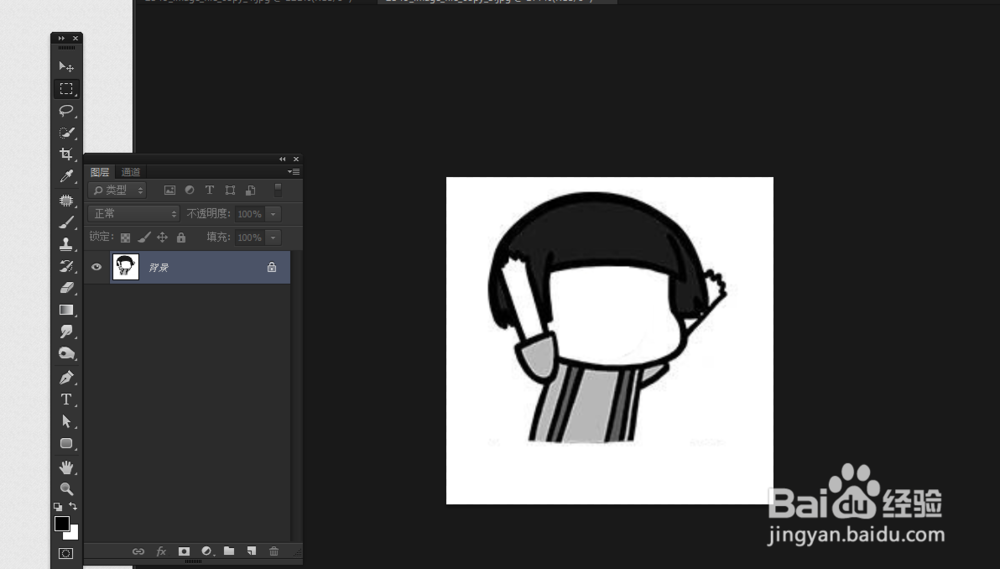Select the Brush tool
Screen dimensions: 1000x569
(66, 223)
